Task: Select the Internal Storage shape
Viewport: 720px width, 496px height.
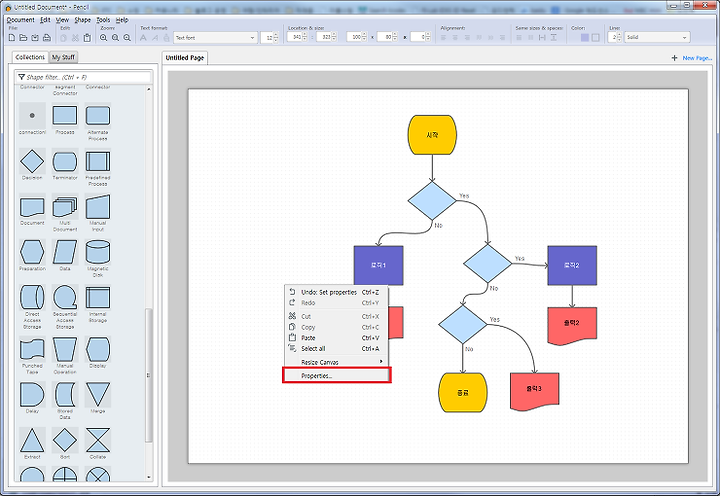Action: [x=97, y=297]
